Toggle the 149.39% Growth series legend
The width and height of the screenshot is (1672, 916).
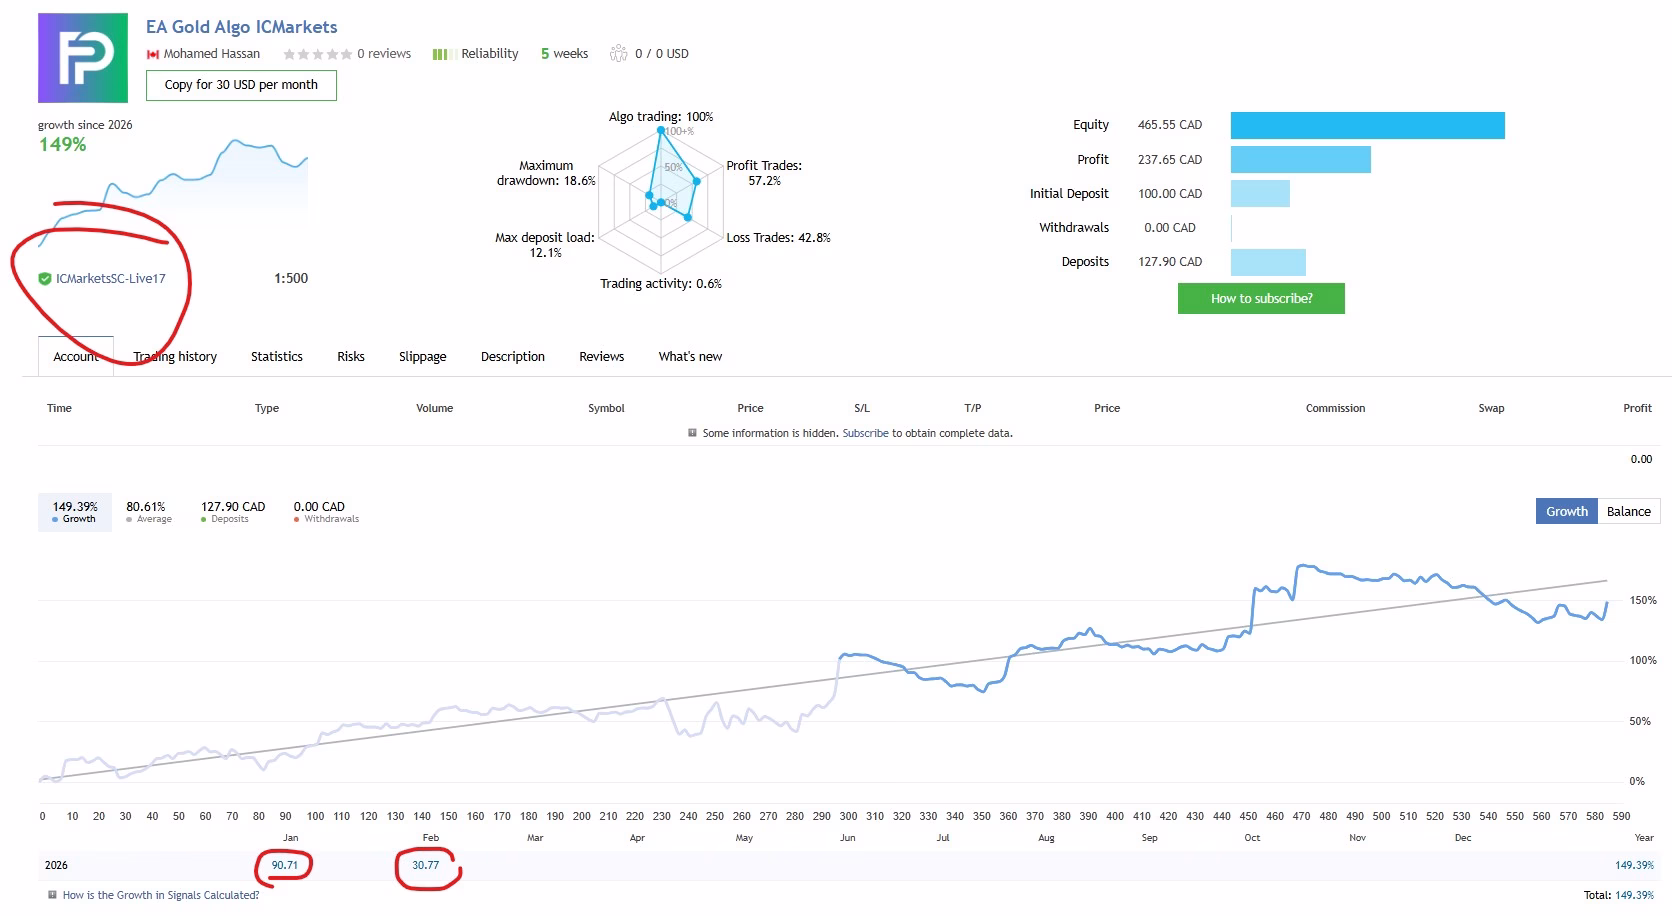point(75,512)
